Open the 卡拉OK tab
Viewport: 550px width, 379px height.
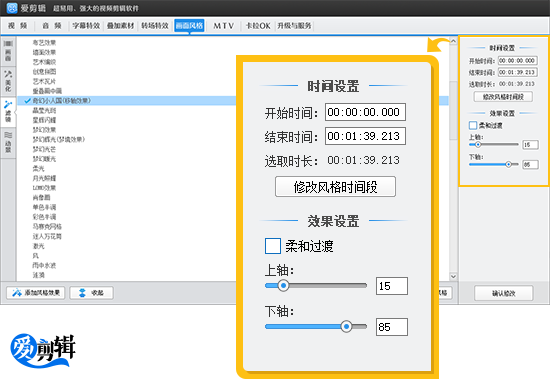point(258,26)
